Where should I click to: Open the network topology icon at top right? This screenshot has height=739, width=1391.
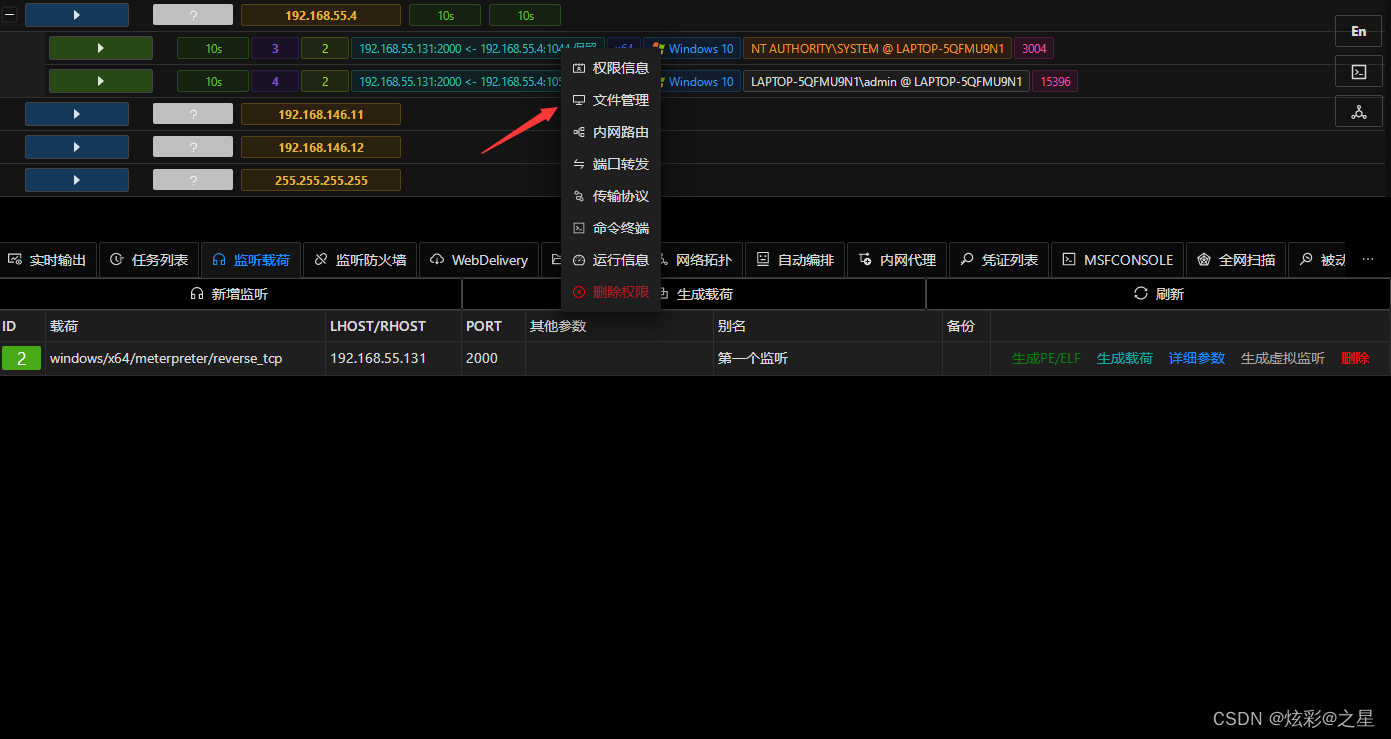(1359, 111)
